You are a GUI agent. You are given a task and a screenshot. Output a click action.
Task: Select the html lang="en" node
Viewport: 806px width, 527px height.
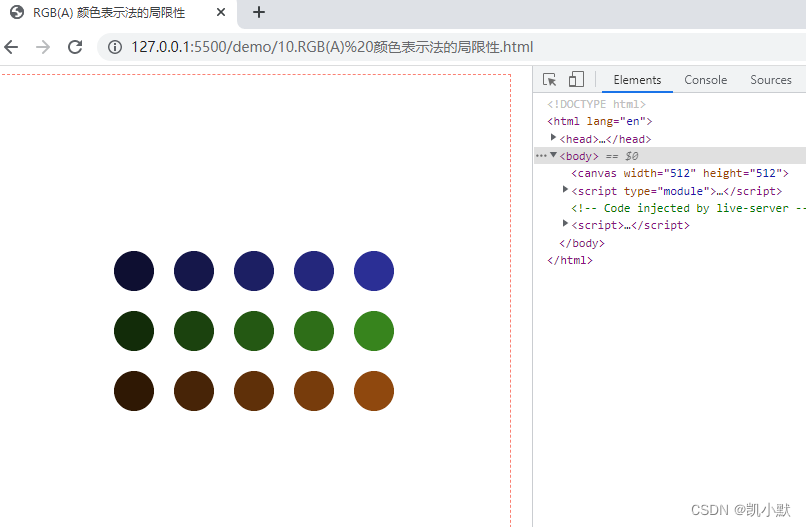coord(600,121)
